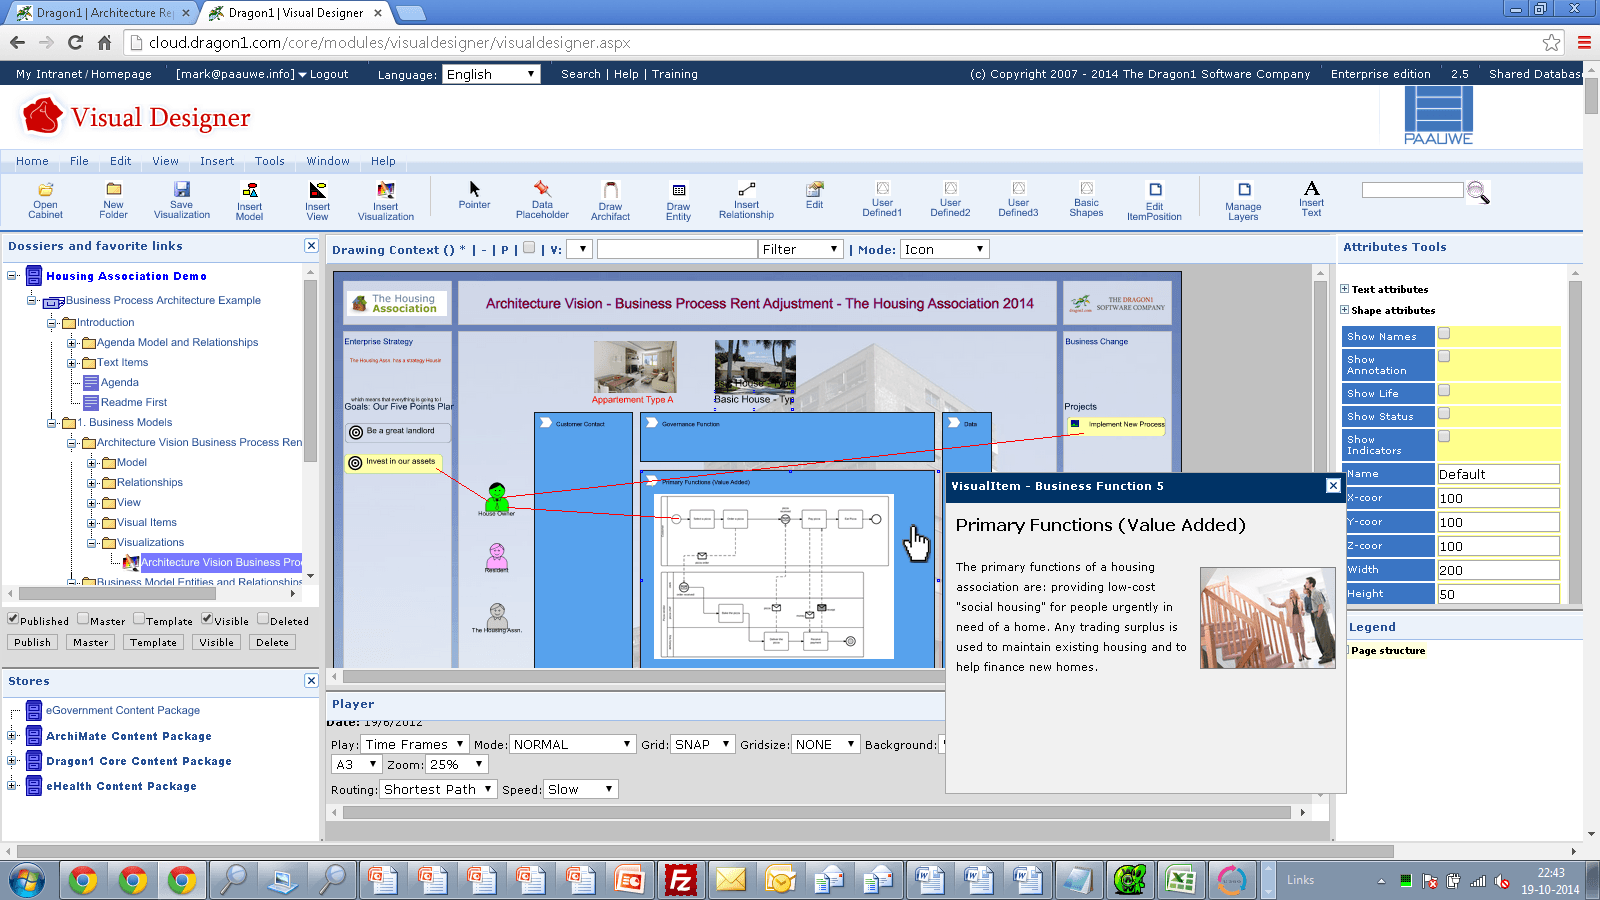Open the Language dropdown
1600x900 pixels.
tap(491, 74)
